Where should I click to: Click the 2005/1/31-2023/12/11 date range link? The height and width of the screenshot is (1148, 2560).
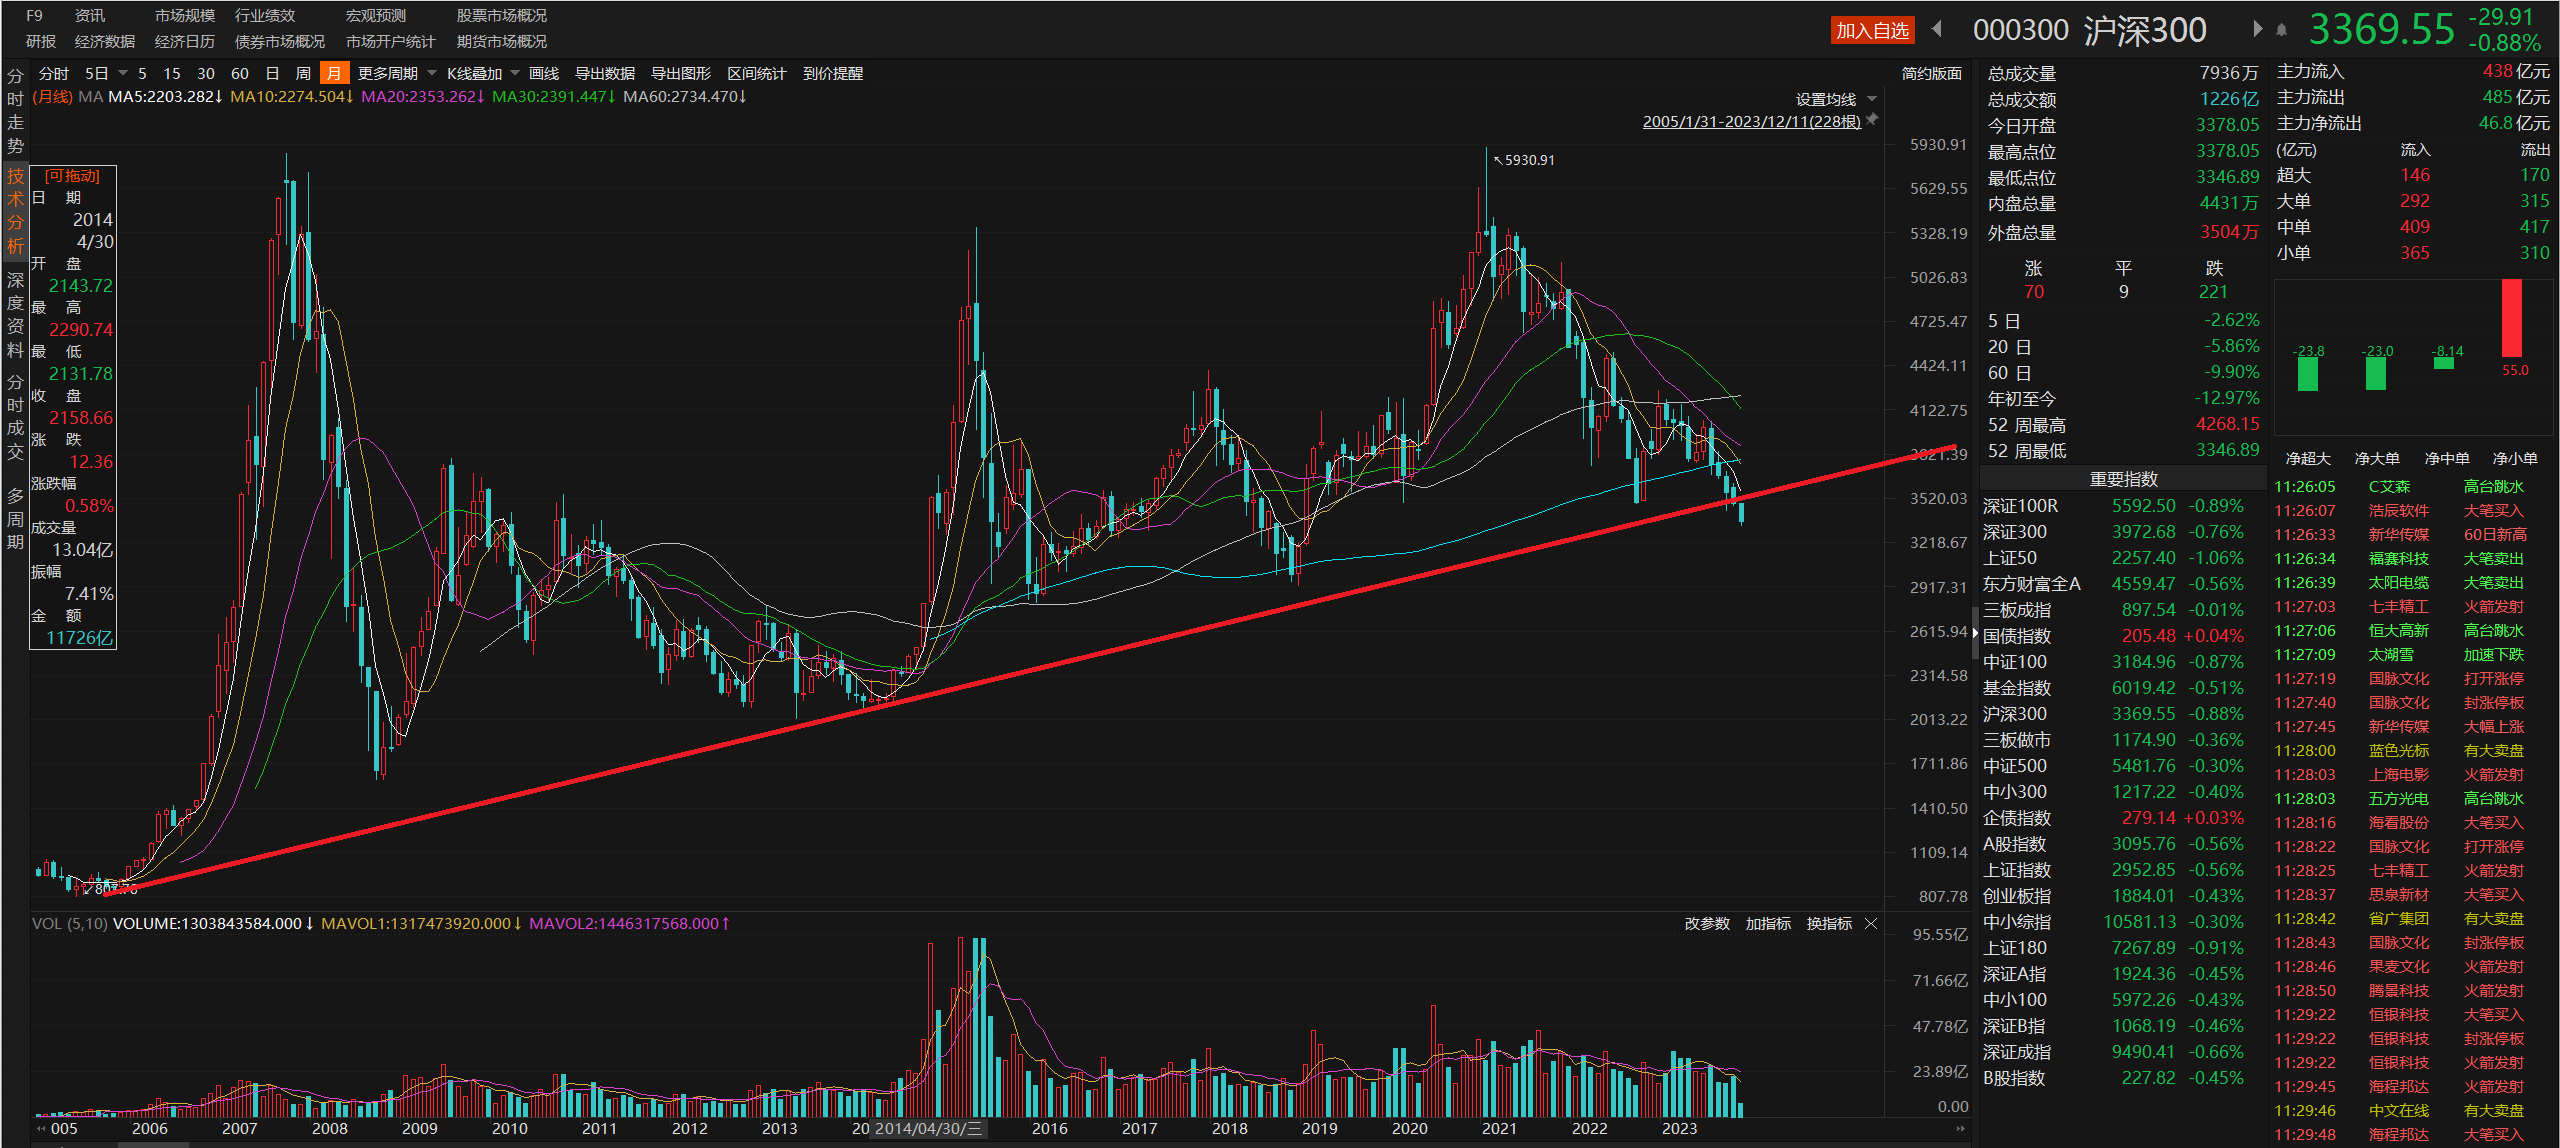click(1751, 122)
